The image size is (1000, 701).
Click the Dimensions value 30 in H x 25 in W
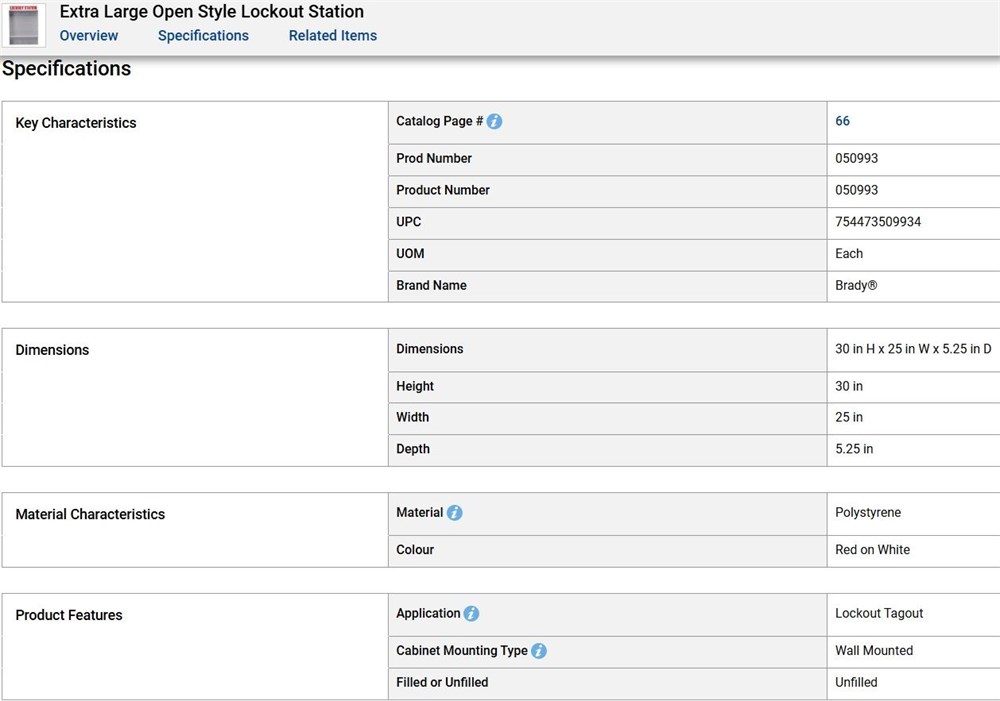pos(912,349)
